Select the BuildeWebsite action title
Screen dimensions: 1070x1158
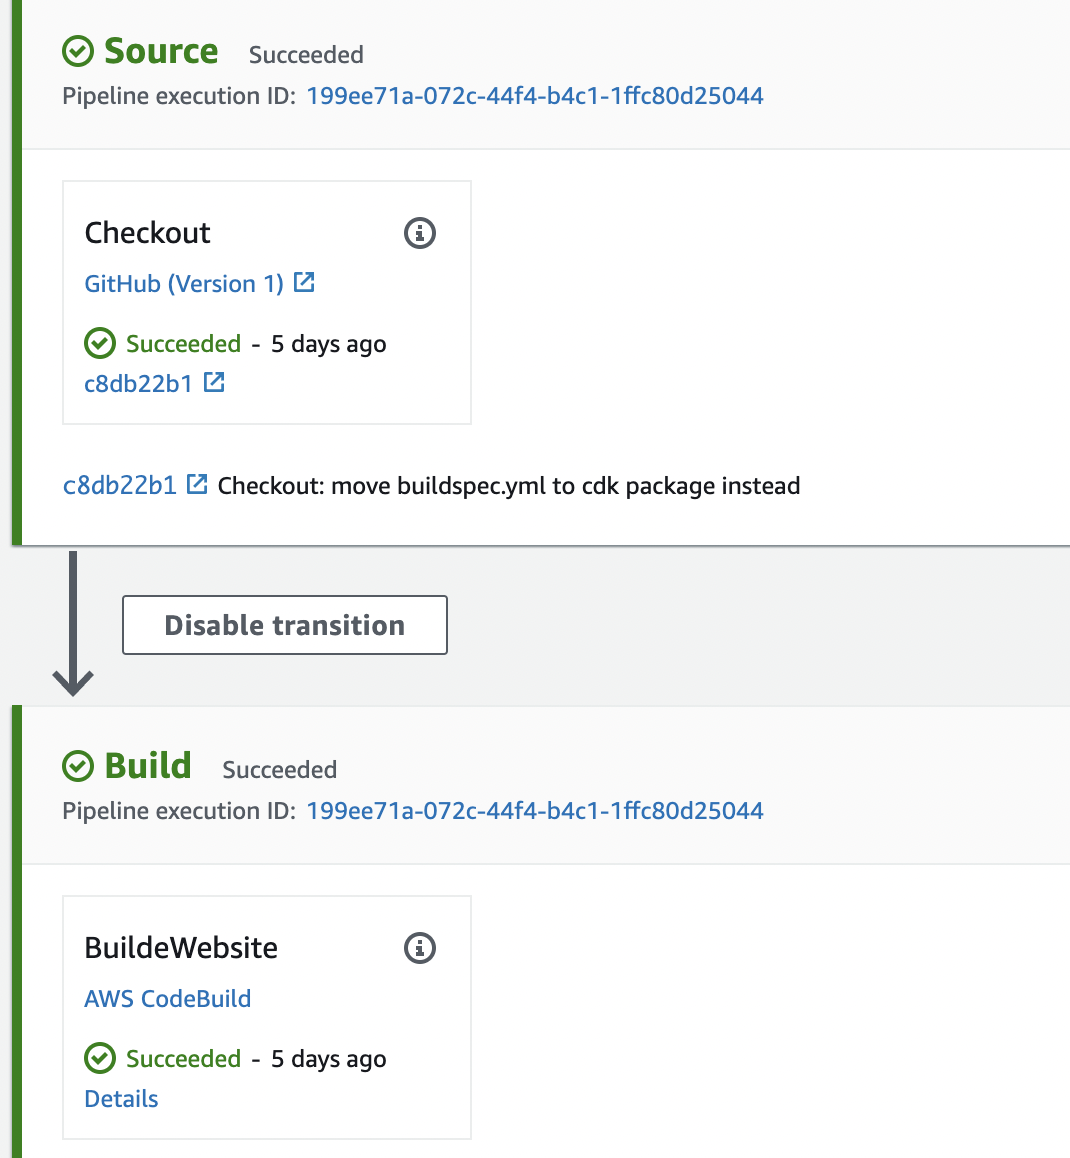point(181,948)
